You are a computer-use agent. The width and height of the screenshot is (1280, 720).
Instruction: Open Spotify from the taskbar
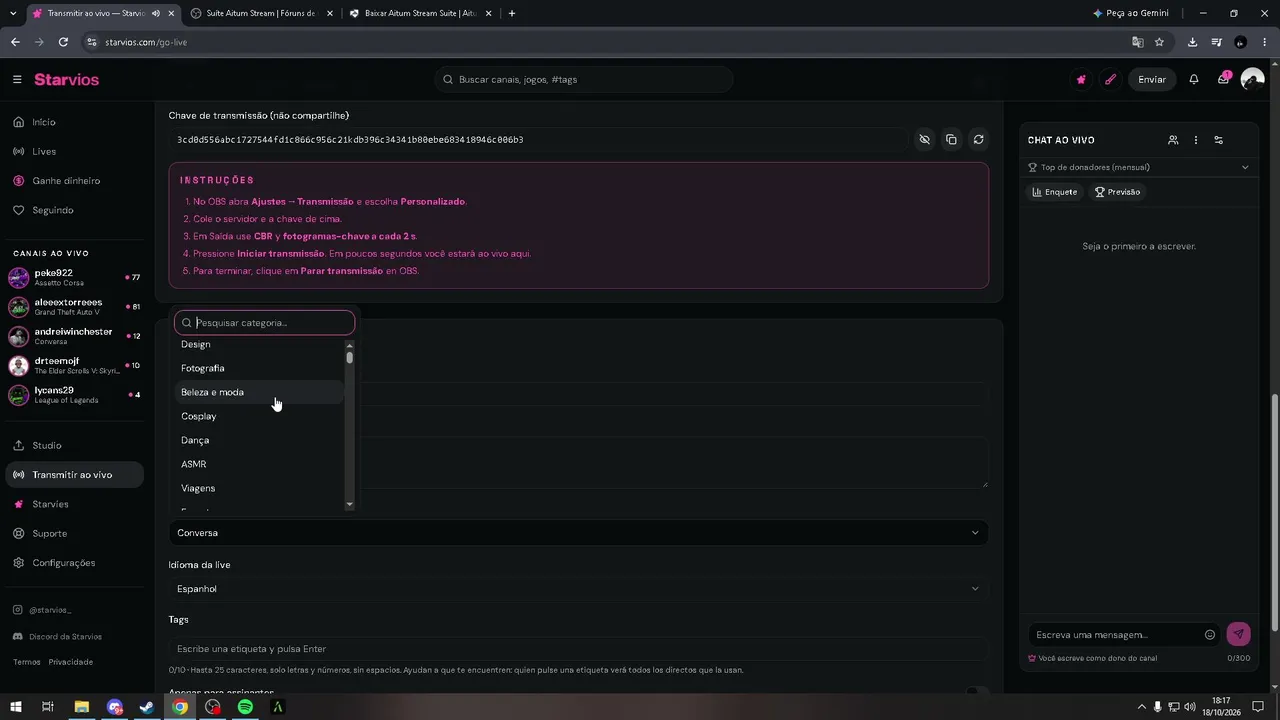tap(245, 707)
